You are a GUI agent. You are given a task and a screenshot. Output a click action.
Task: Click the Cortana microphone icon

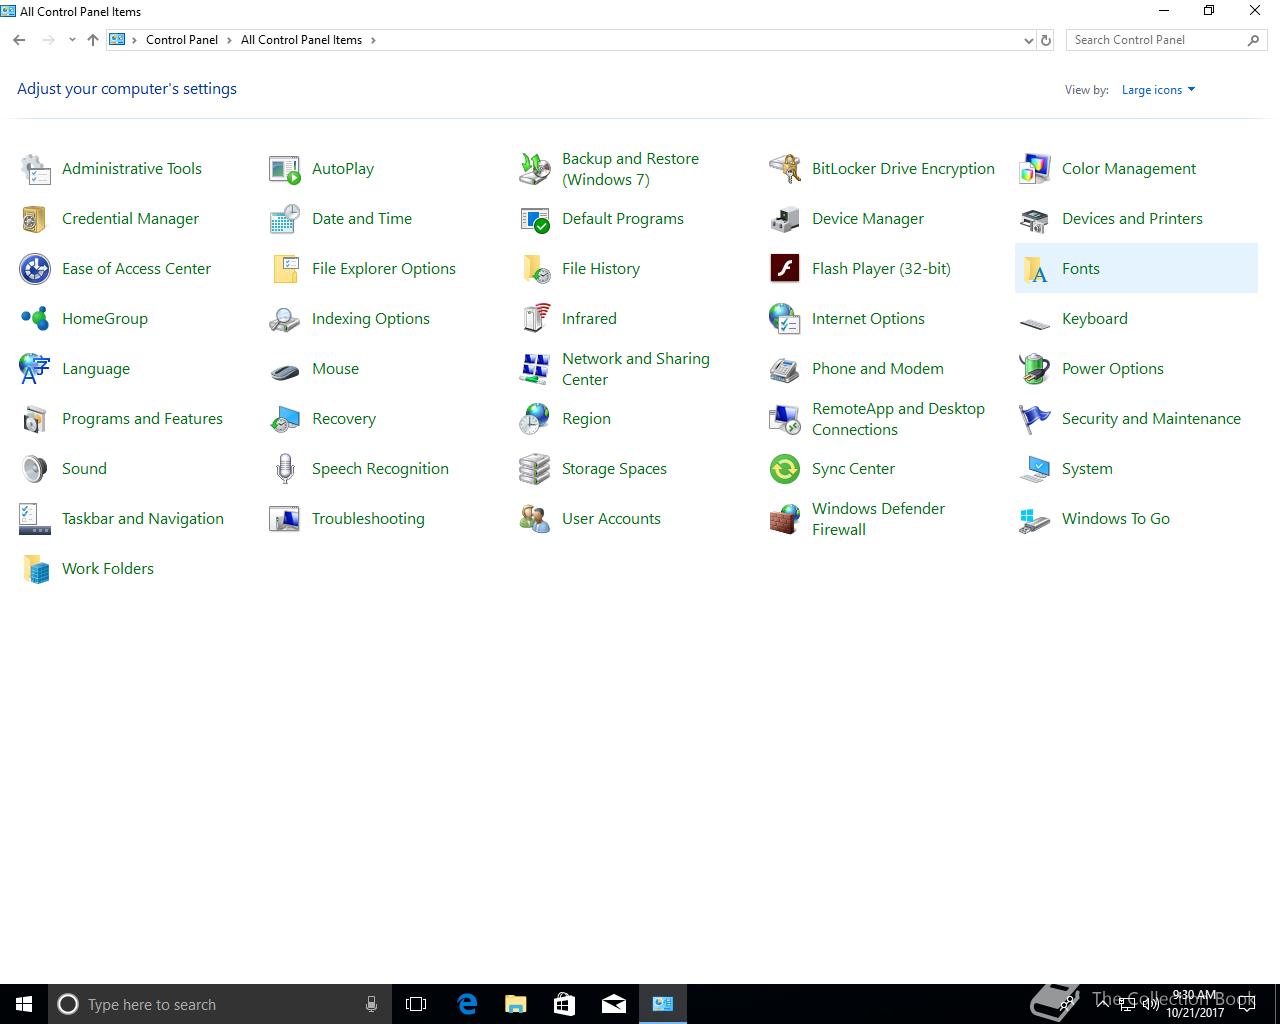[x=371, y=1004]
